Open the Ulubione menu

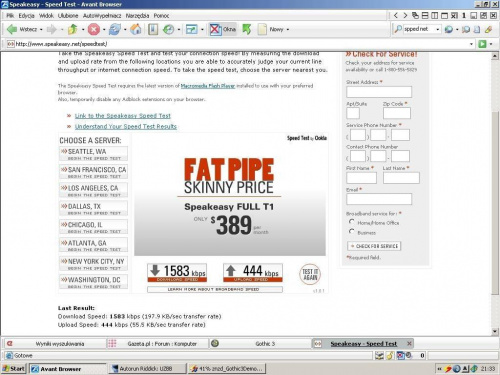tap(68, 16)
